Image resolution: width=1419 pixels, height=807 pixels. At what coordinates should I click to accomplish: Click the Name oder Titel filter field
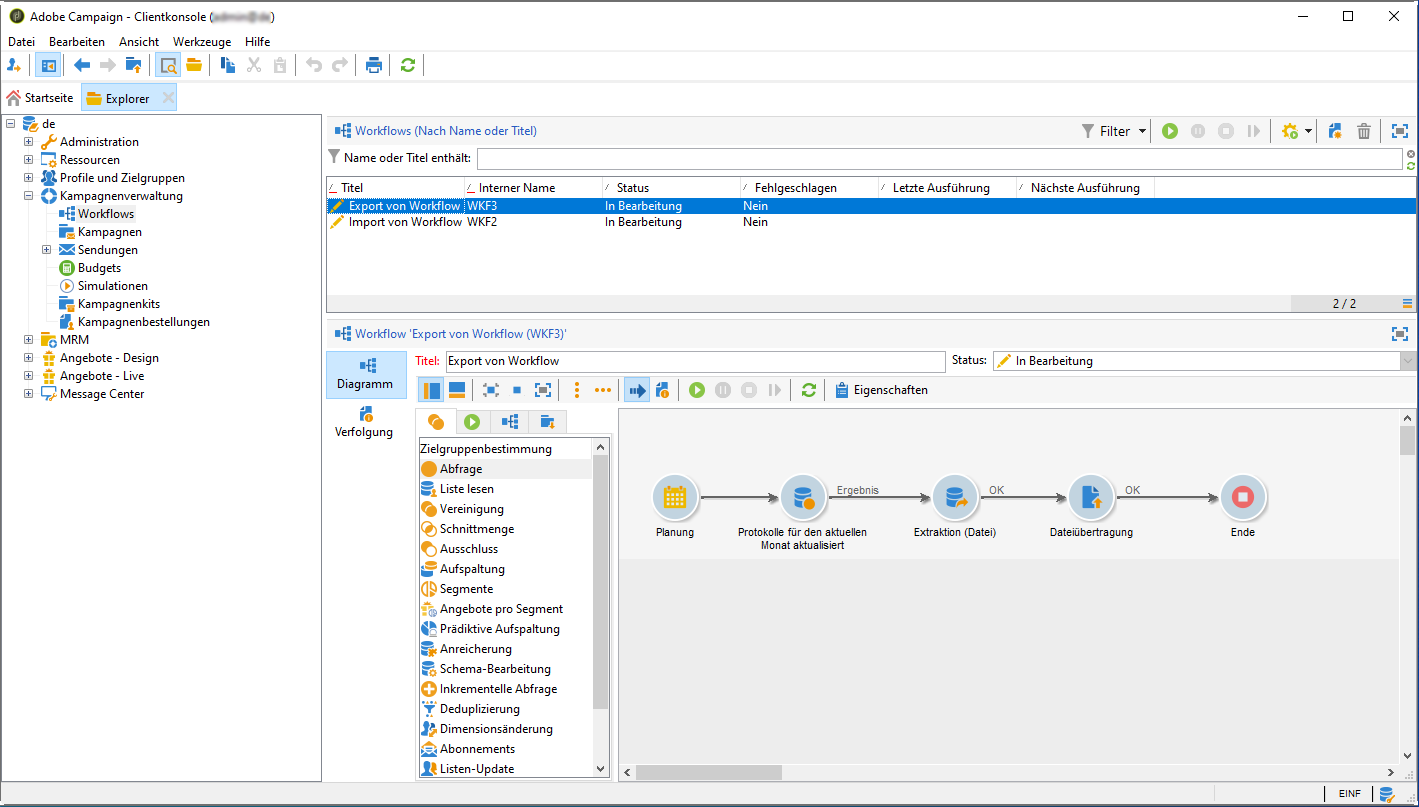[939, 159]
